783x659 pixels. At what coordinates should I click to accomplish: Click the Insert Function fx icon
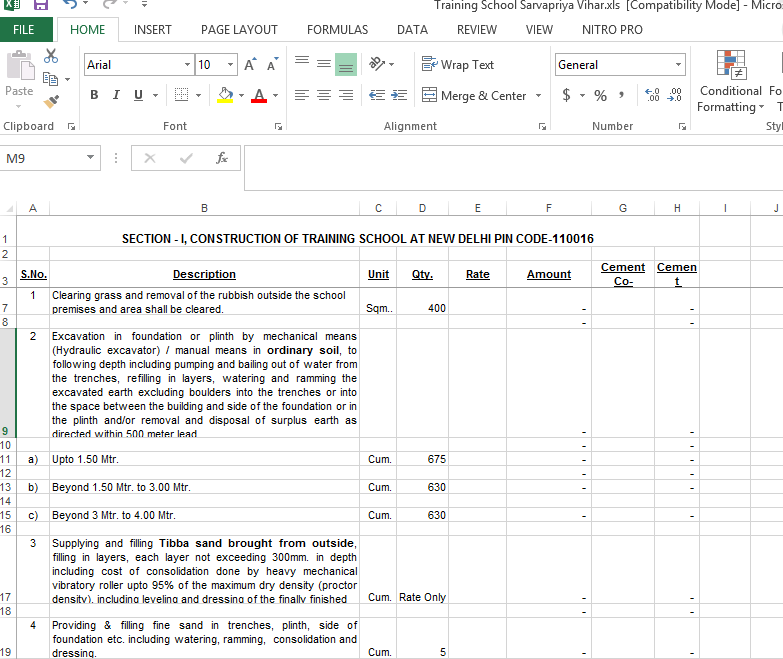pyautogui.click(x=222, y=158)
